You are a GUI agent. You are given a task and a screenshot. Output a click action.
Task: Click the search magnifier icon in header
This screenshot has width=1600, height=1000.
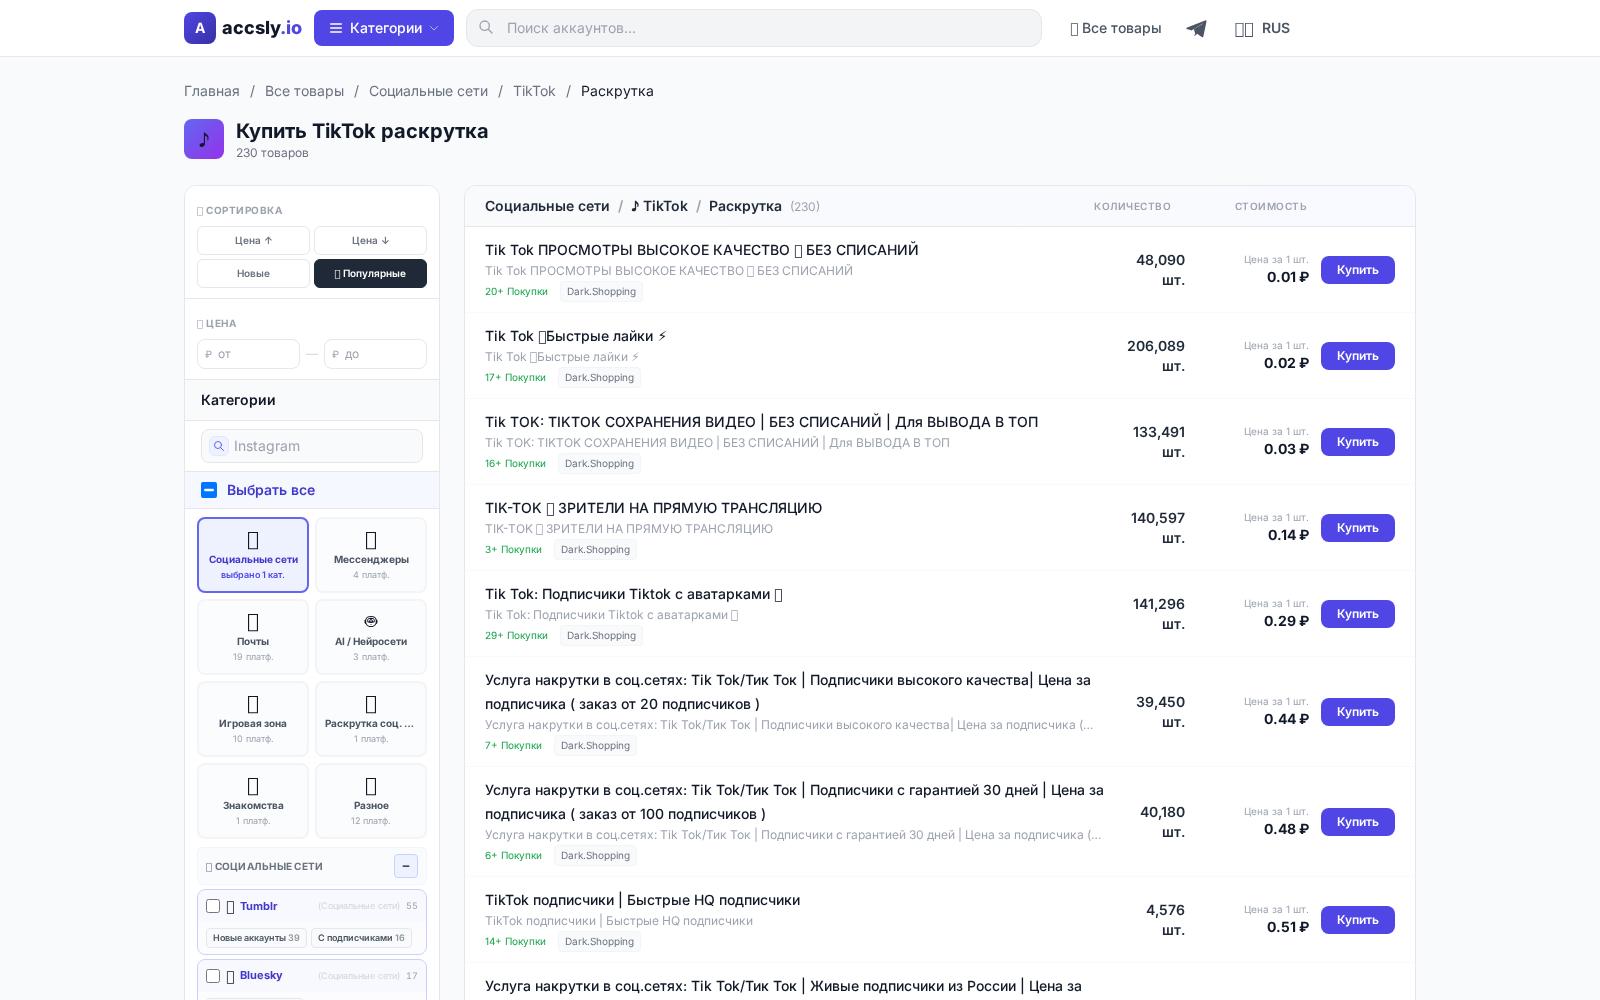(486, 27)
